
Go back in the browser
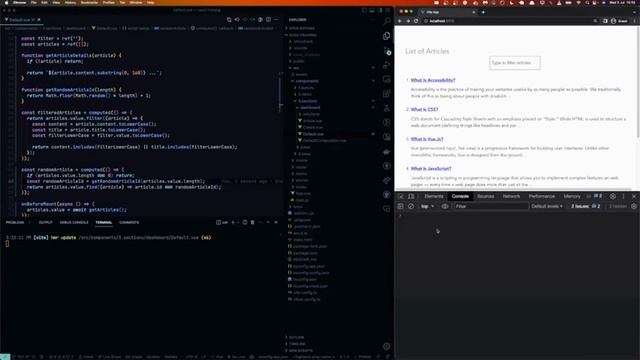coord(400,21)
